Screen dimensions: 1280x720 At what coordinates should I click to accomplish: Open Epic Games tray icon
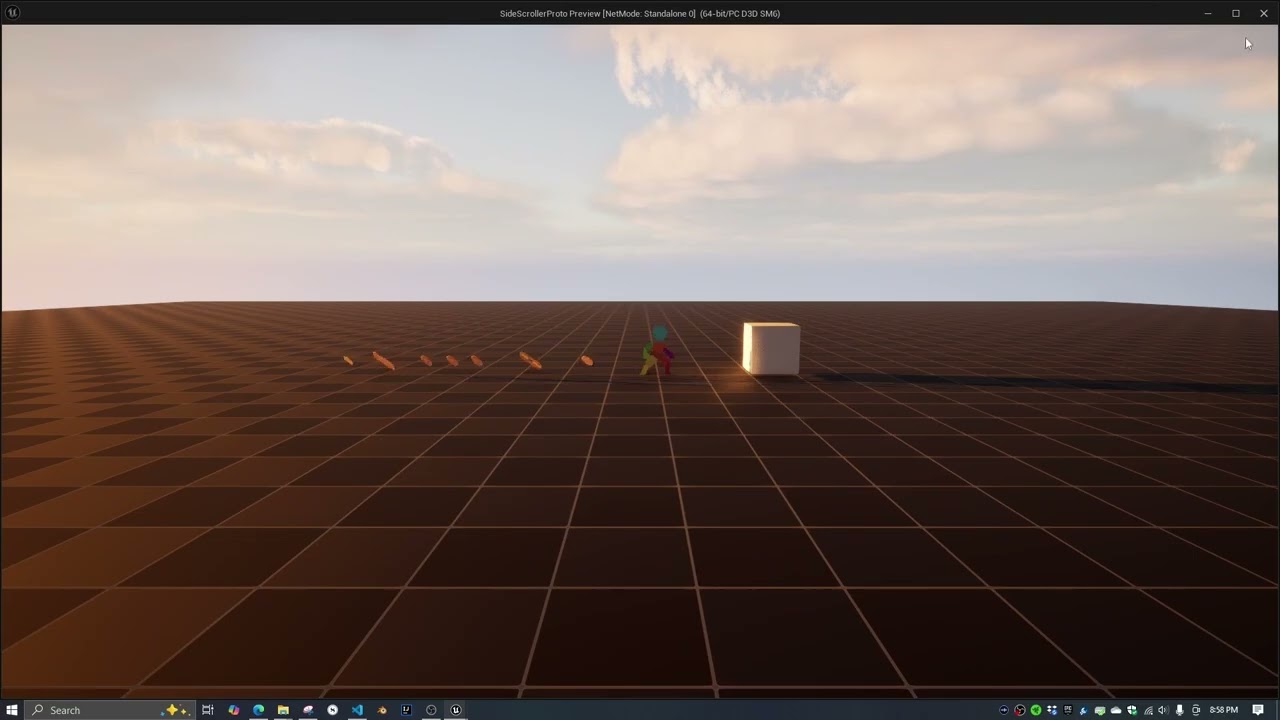[1068, 710]
